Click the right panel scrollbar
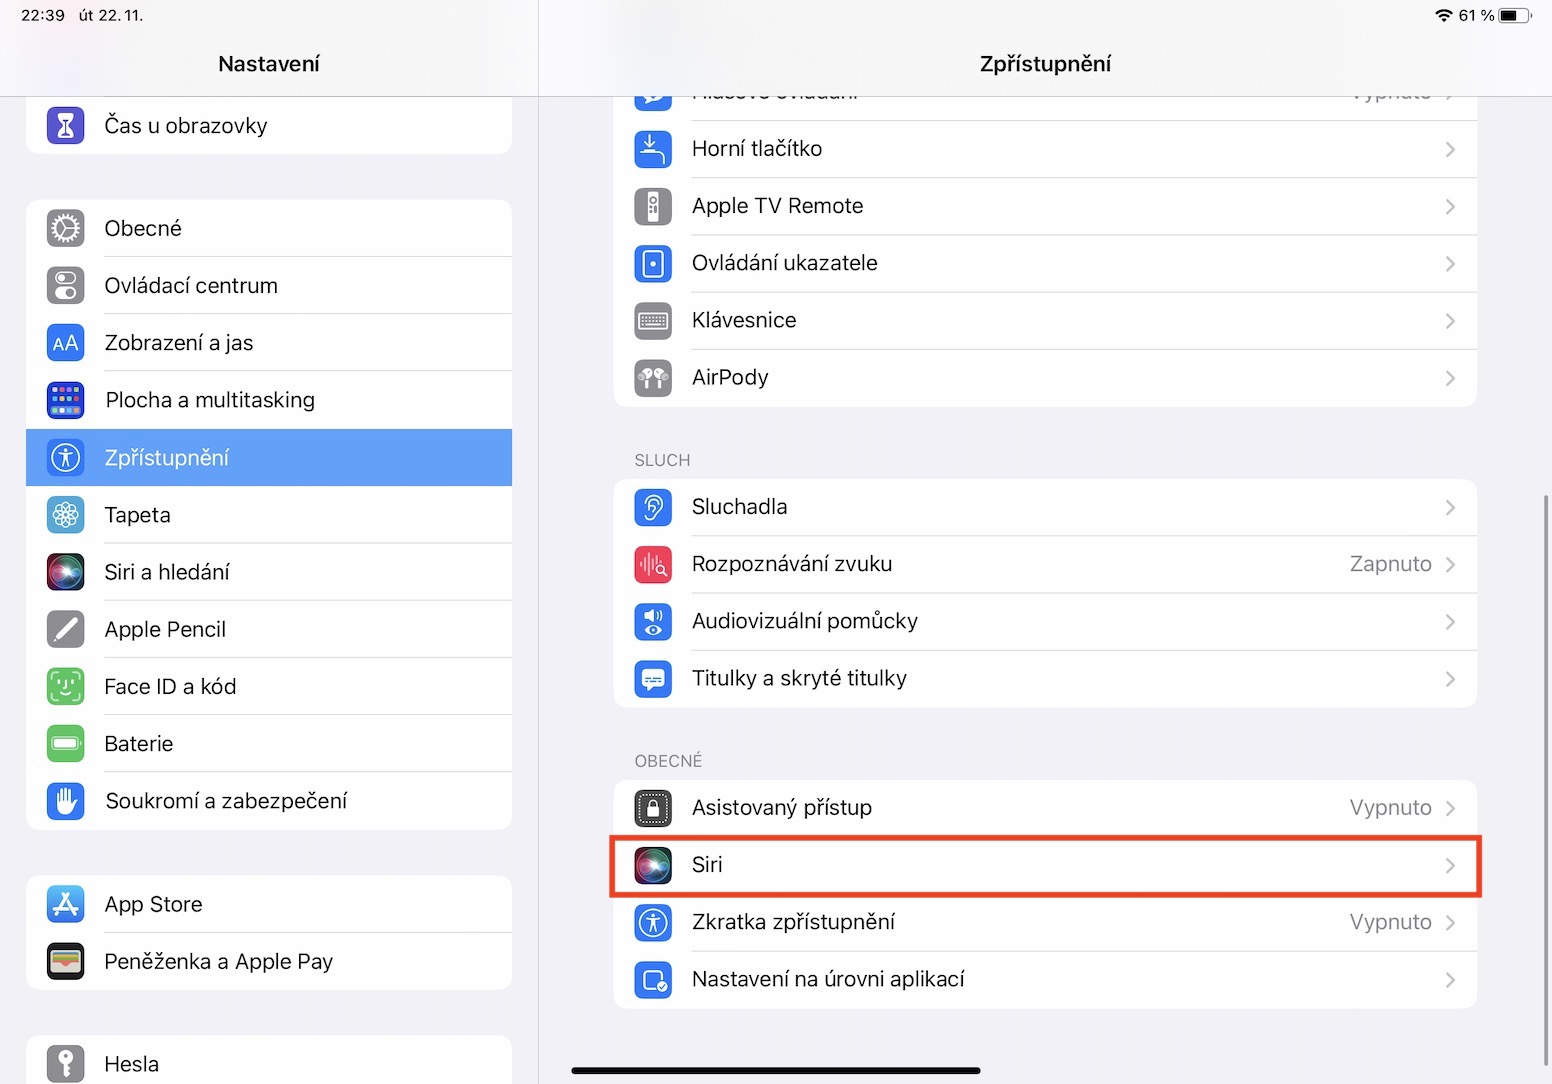 1545,780
